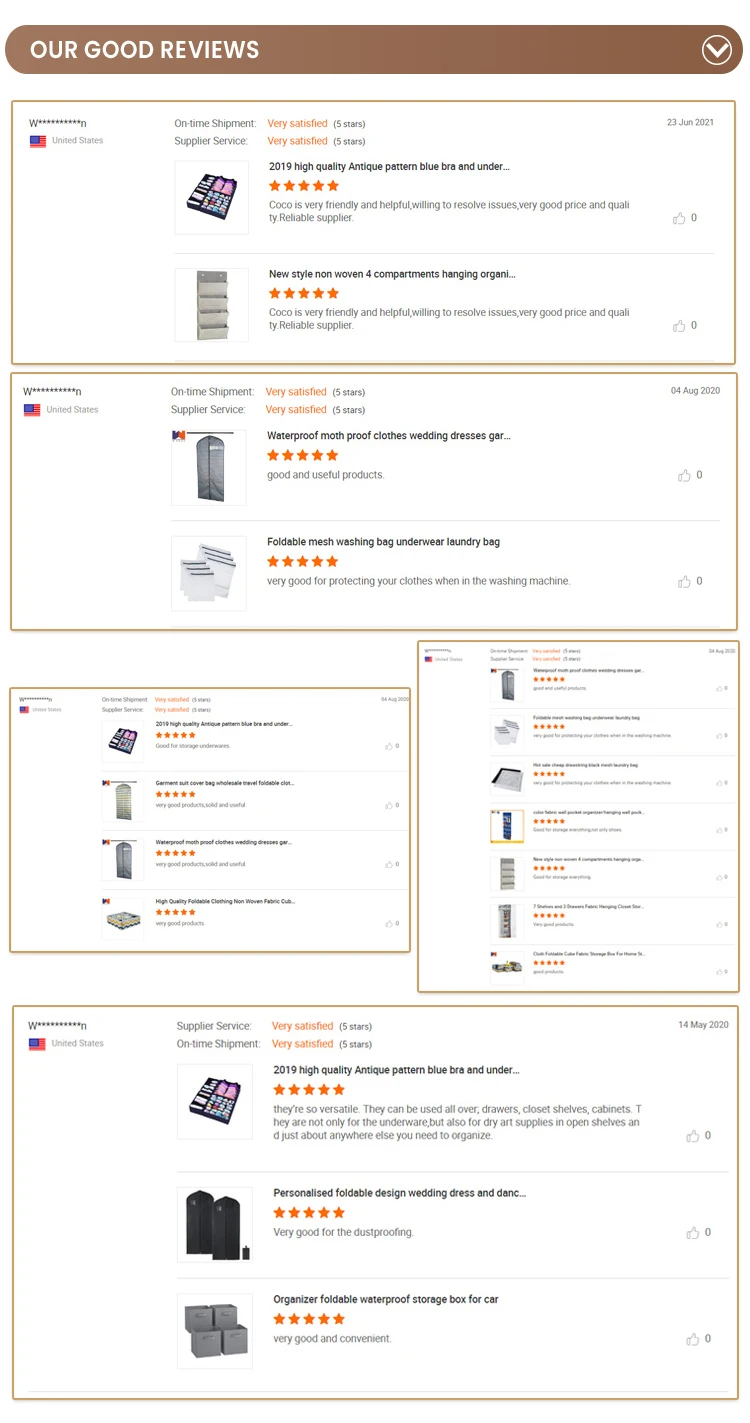Open '2019 high quality Antique pattern blue bra' link
The height and width of the screenshot is (1423, 750).
point(389,167)
